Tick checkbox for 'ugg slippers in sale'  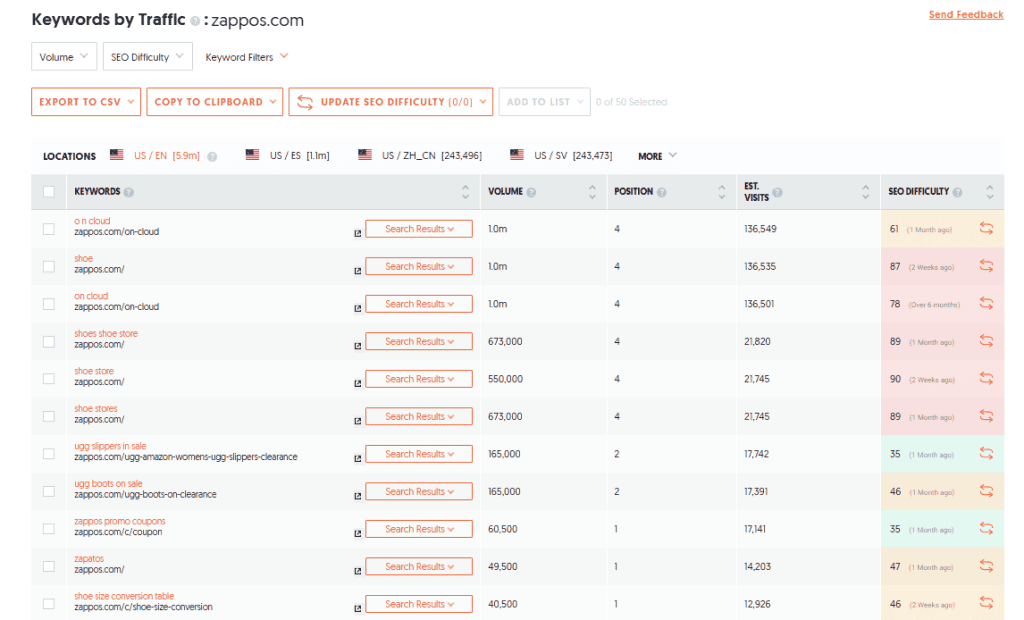pyautogui.click(x=49, y=453)
